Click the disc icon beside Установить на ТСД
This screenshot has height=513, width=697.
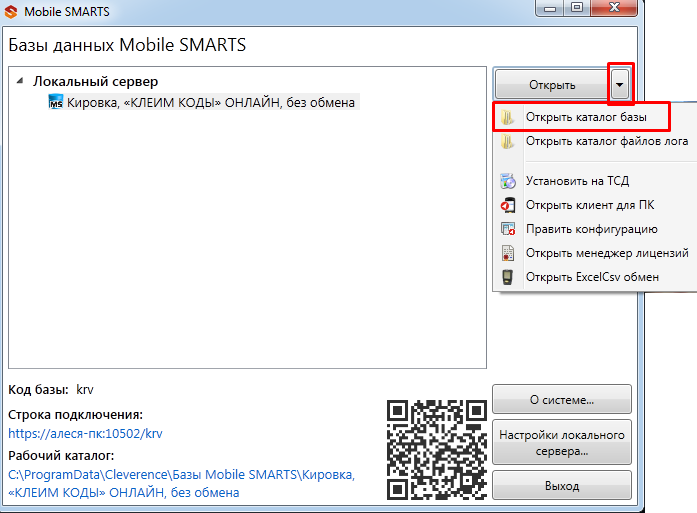508,181
